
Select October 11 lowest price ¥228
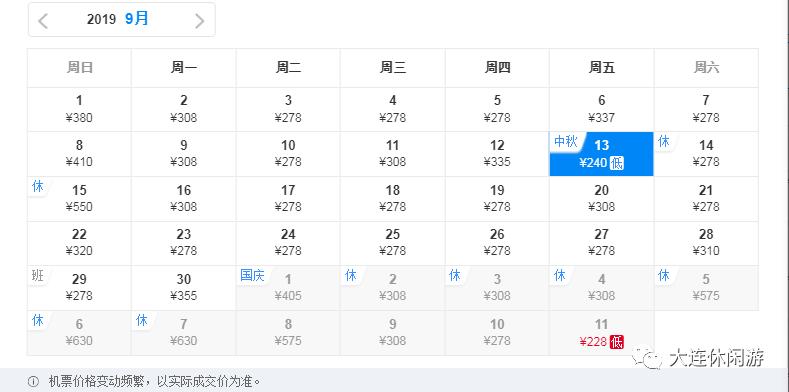pyautogui.click(x=601, y=333)
